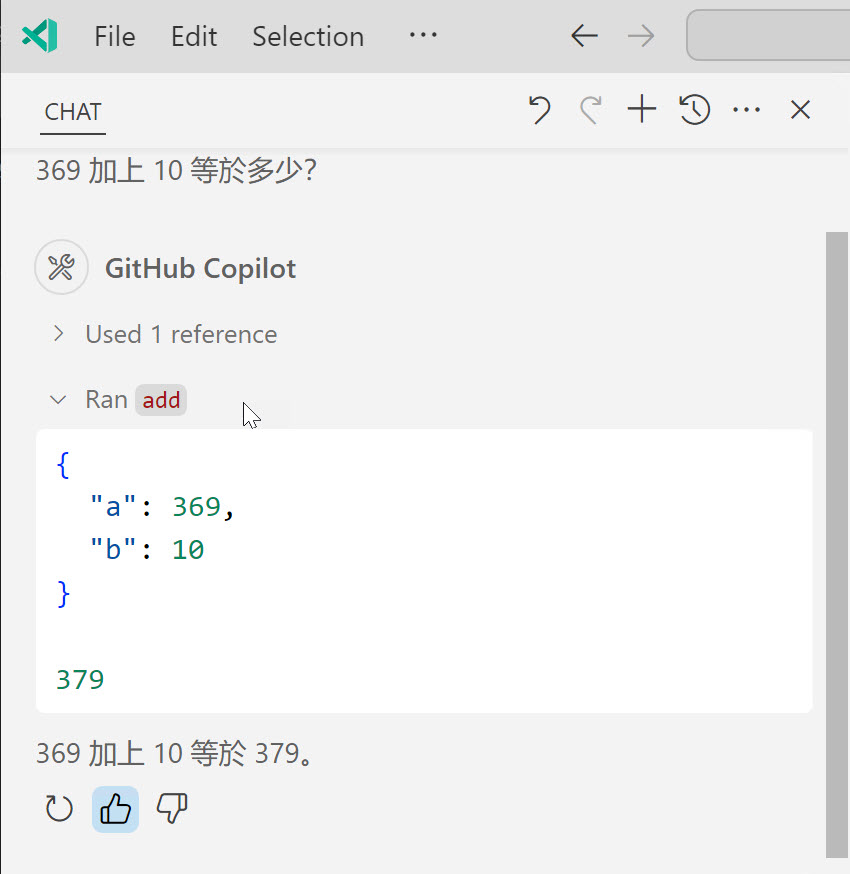Open the File menu
The width and height of the screenshot is (850, 874).
click(114, 37)
